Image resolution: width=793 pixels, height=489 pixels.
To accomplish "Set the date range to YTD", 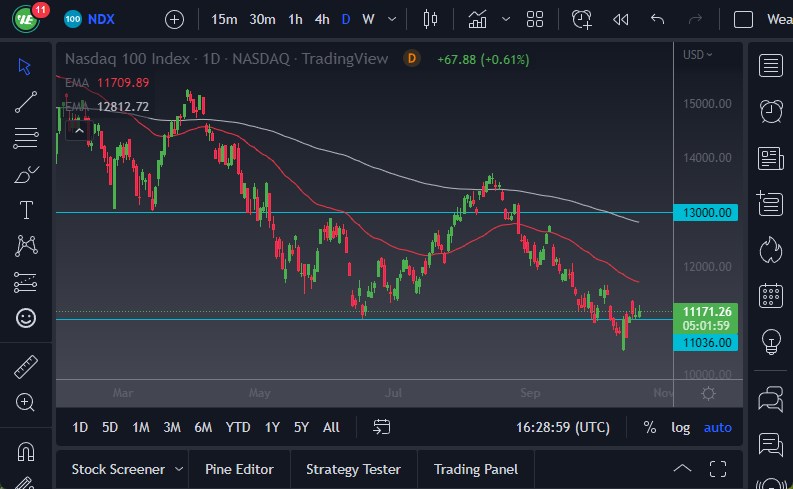I will [238, 427].
